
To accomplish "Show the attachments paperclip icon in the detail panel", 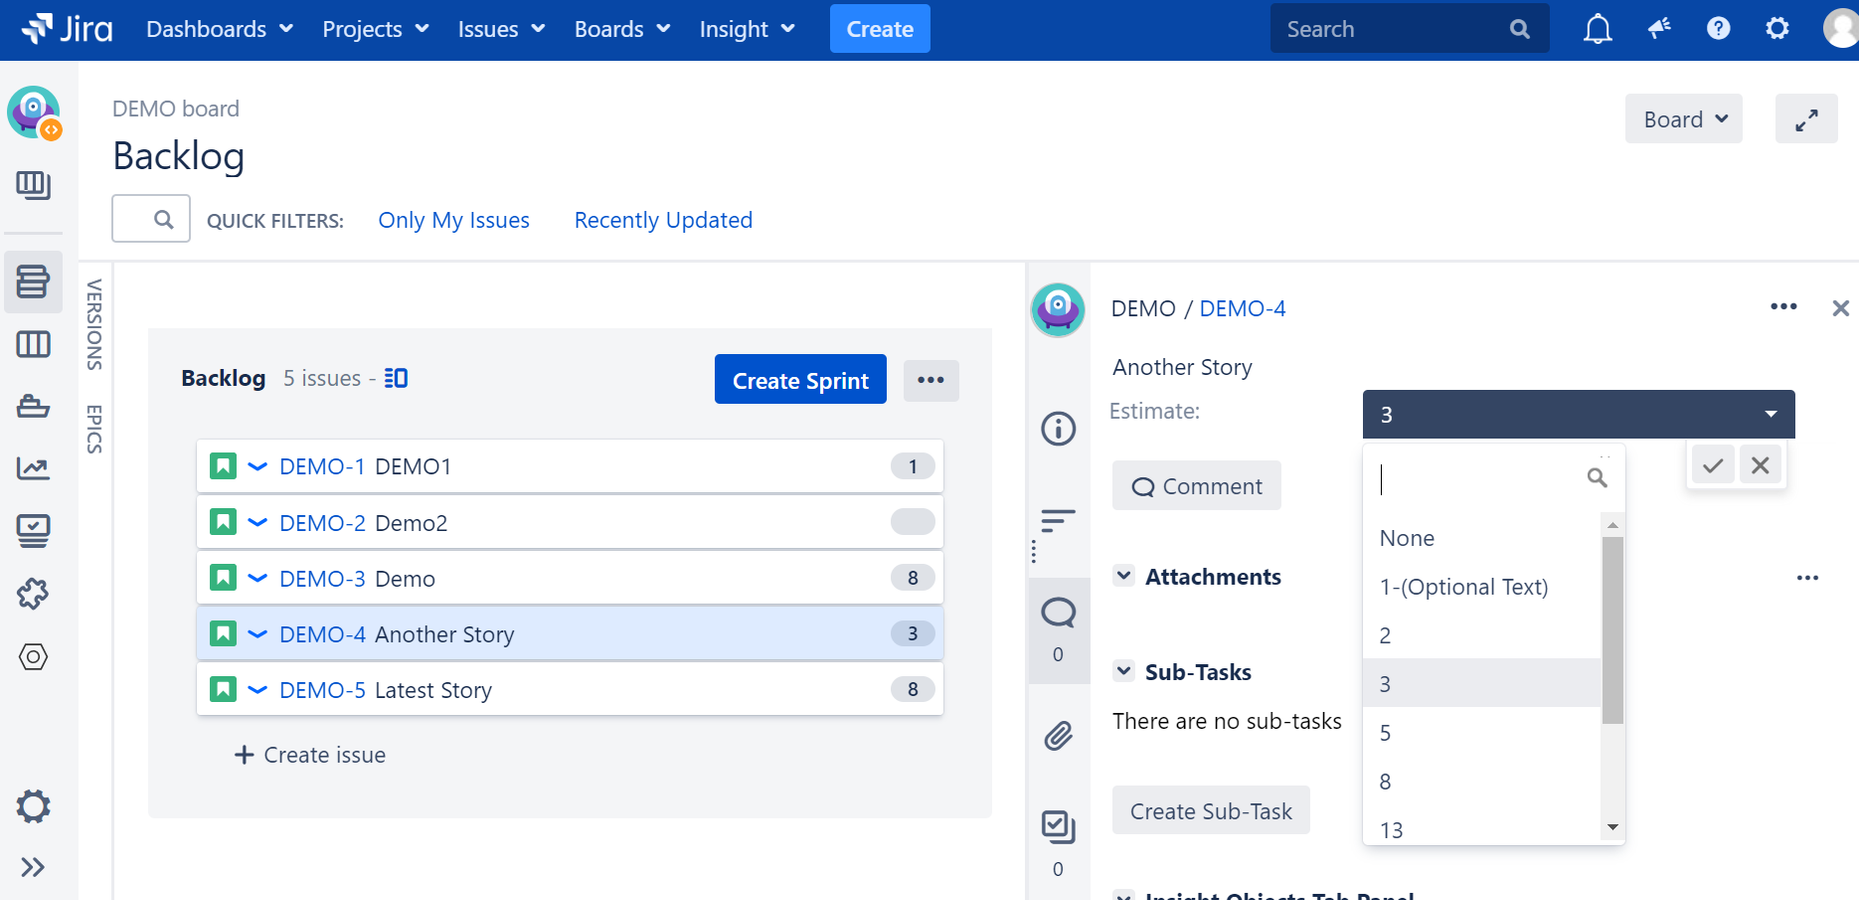I will click(1058, 736).
